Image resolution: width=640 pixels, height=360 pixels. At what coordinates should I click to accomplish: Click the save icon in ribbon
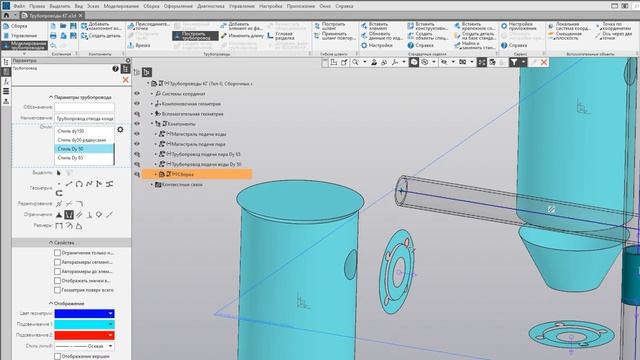click(73, 26)
